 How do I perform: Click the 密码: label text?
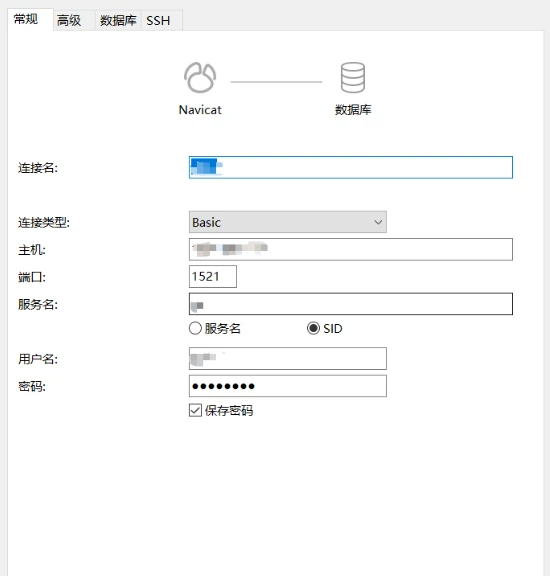[32, 386]
